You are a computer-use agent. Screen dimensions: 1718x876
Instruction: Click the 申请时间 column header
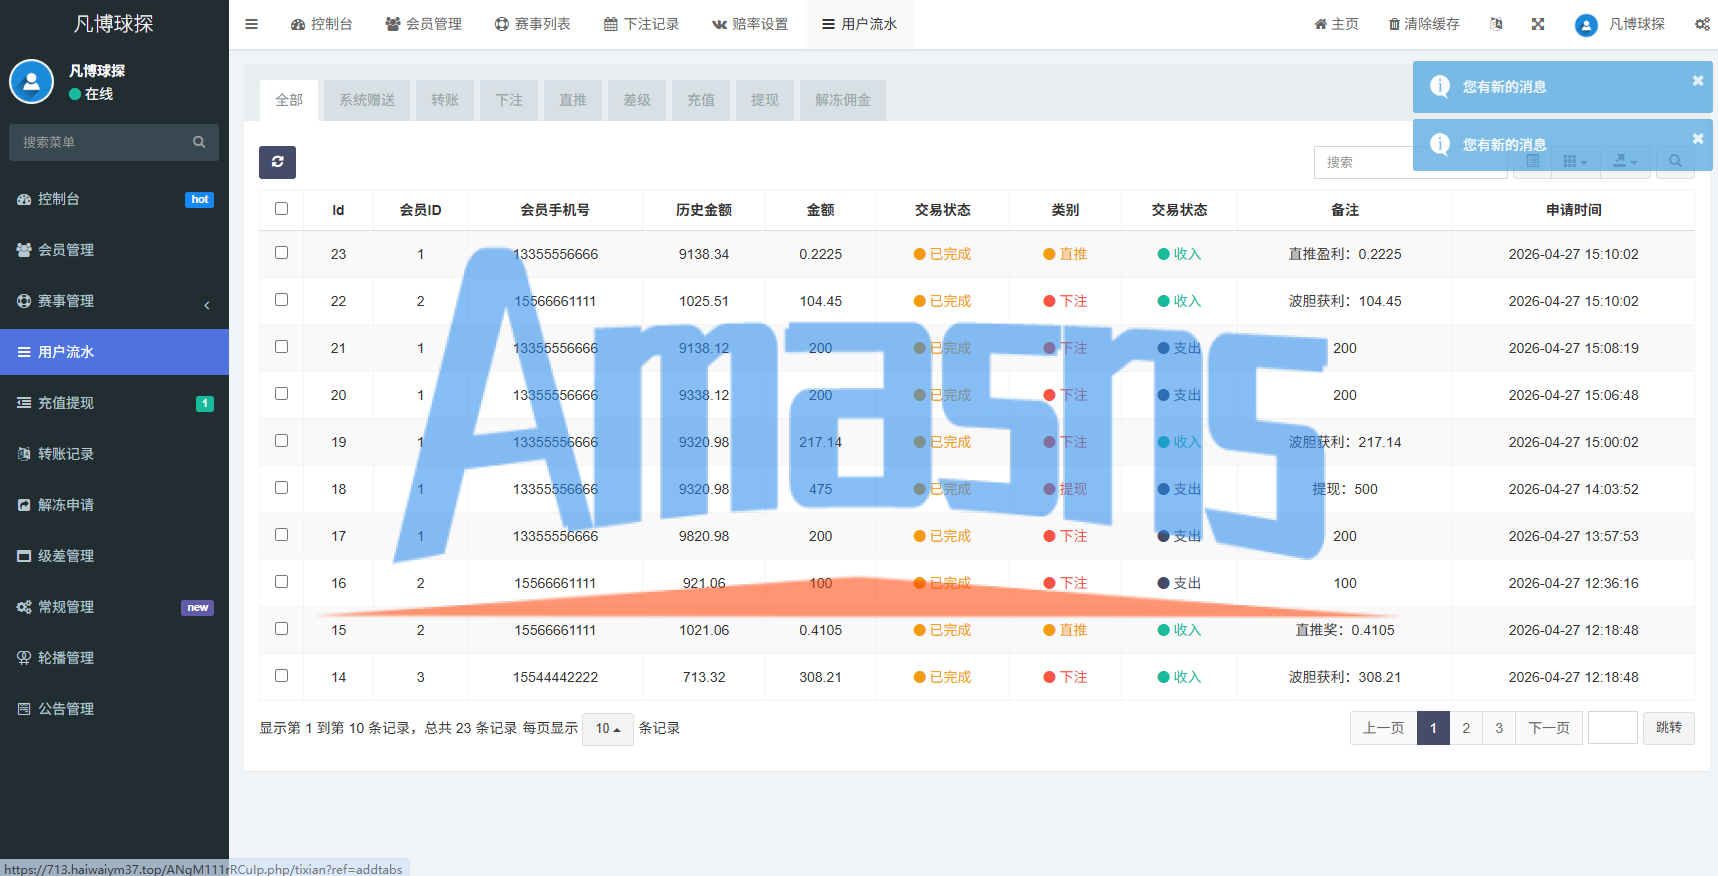click(1574, 210)
